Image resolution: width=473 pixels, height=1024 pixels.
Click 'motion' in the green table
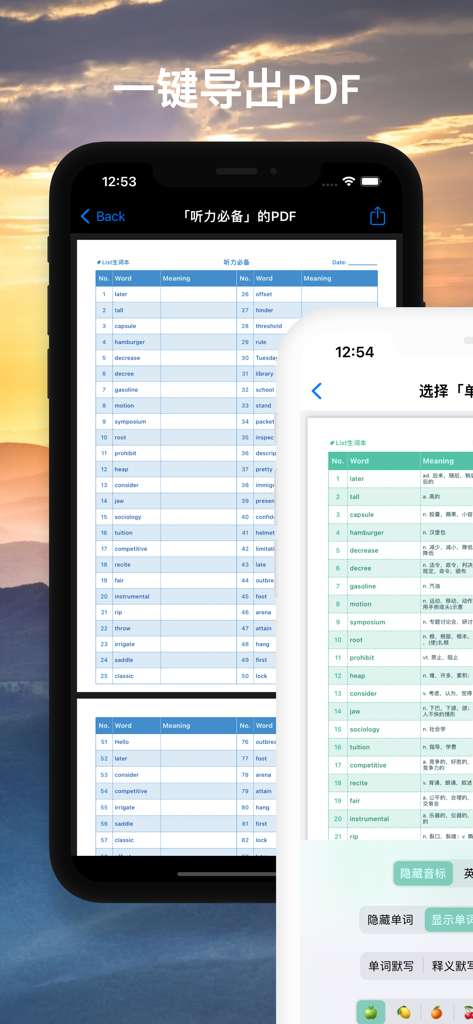pyautogui.click(x=360, y=604)
